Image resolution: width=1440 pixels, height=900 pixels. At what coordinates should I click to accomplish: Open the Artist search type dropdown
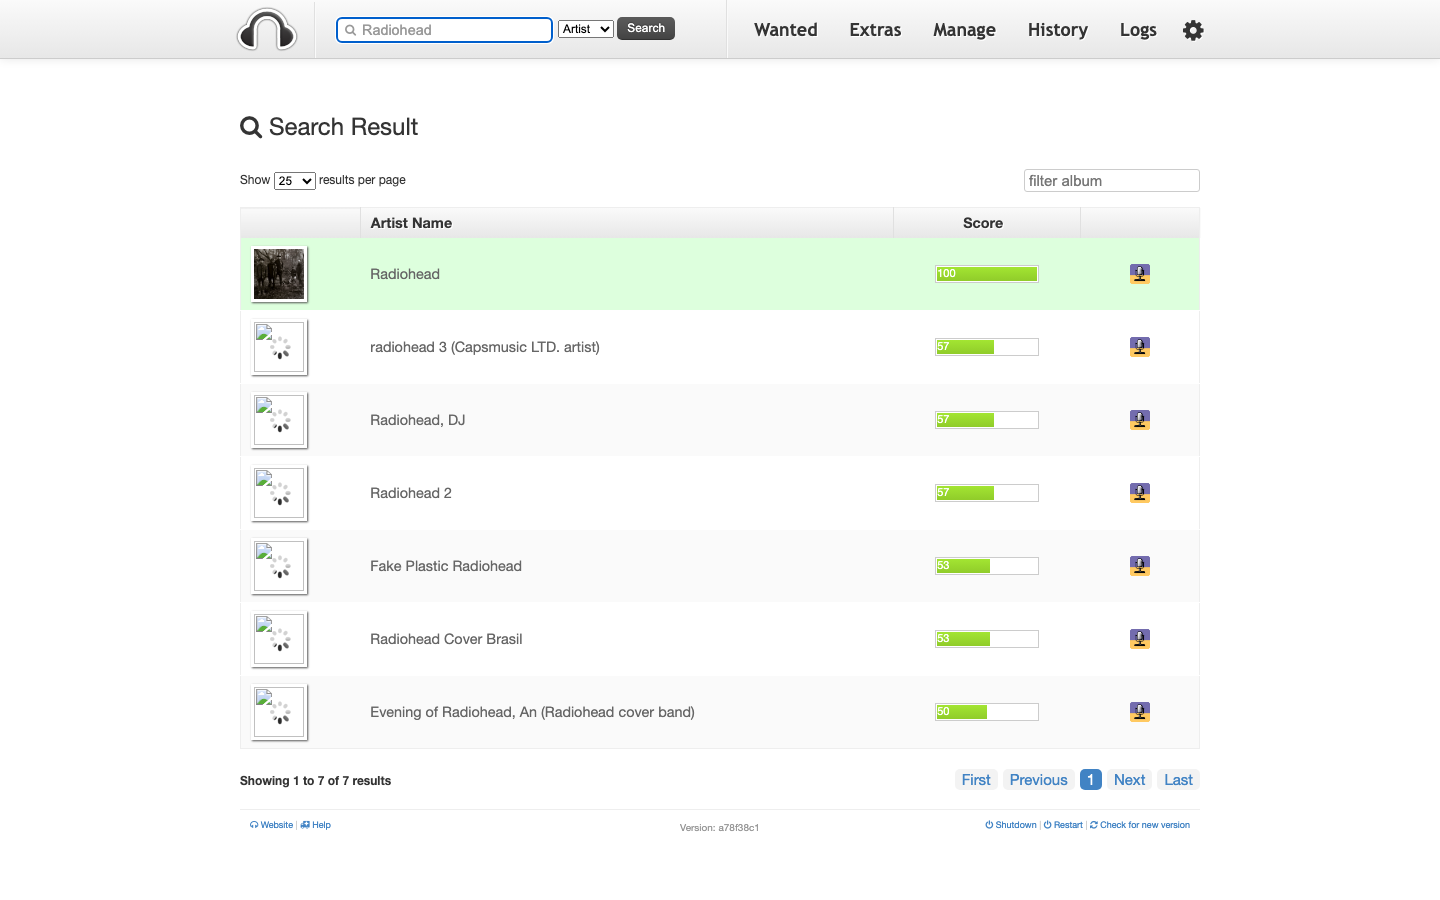point(585,29)
